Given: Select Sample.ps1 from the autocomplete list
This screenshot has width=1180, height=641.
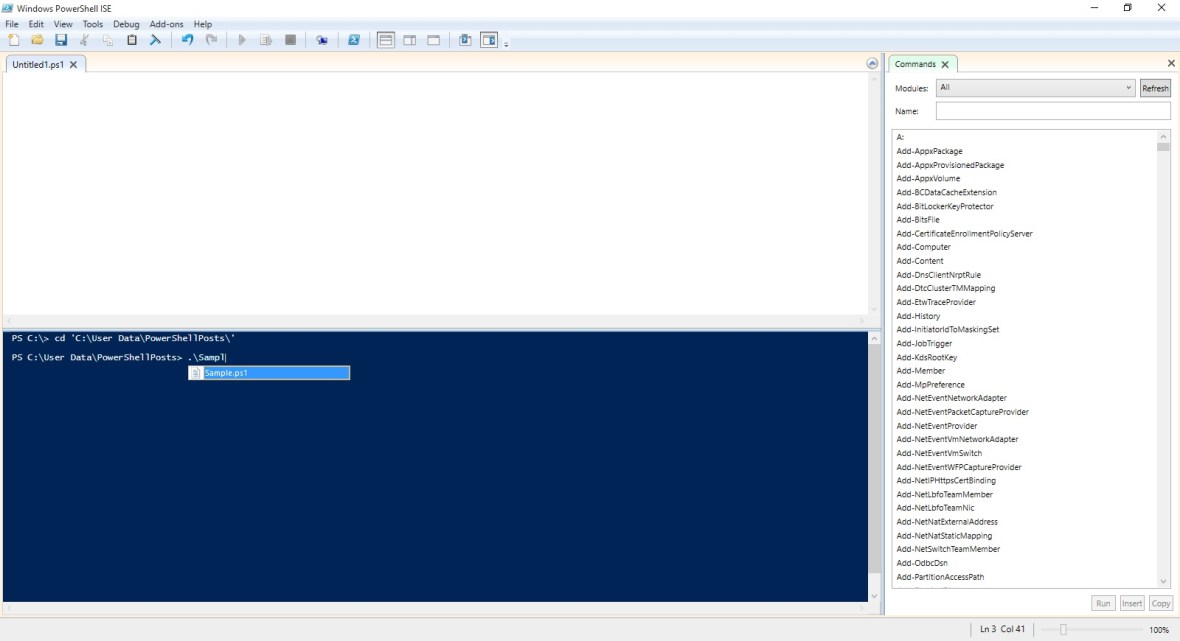Looking at the screenshot, I should (x=269, y=373).
